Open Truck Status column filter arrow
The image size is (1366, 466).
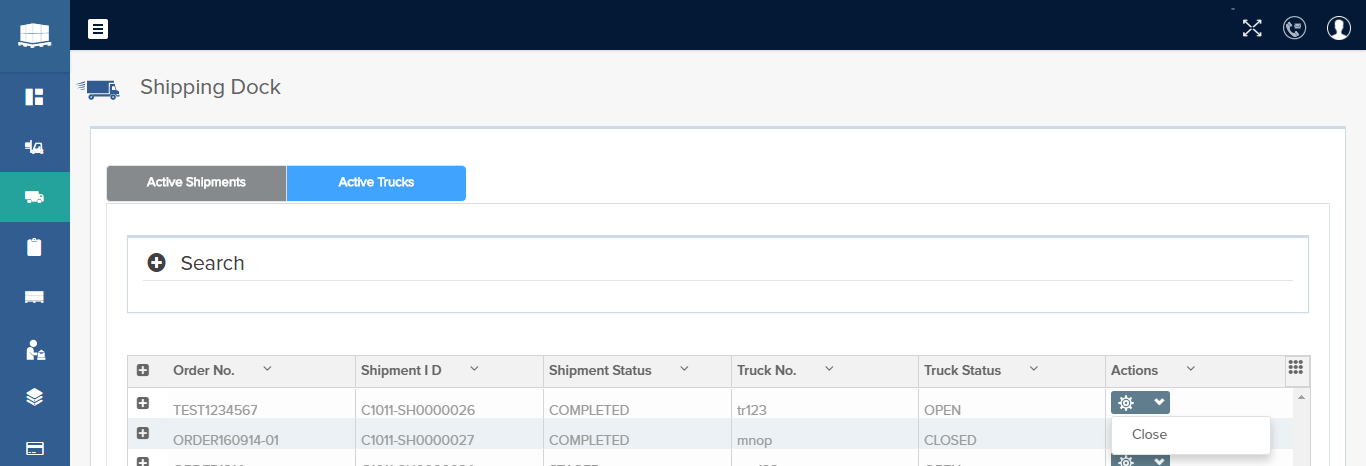click(x=1034, y=369)
